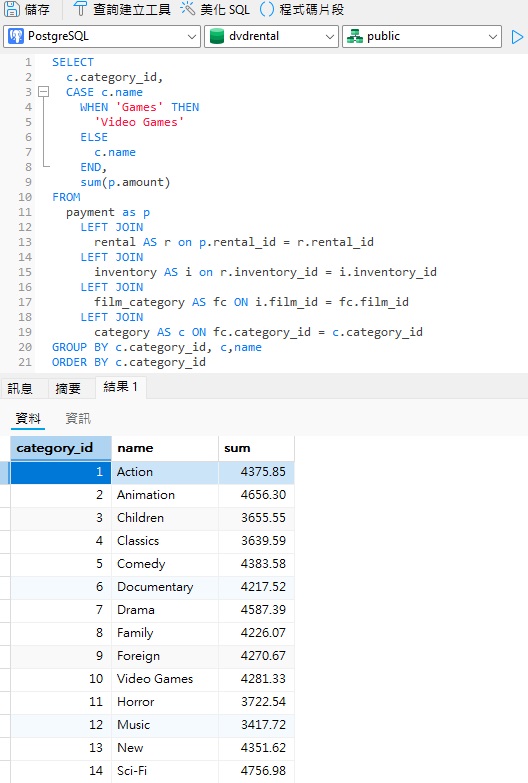This screenshot has width=528, height=783.
Task: Click the 'Video Games' string in editor
Action: point(139,122)
